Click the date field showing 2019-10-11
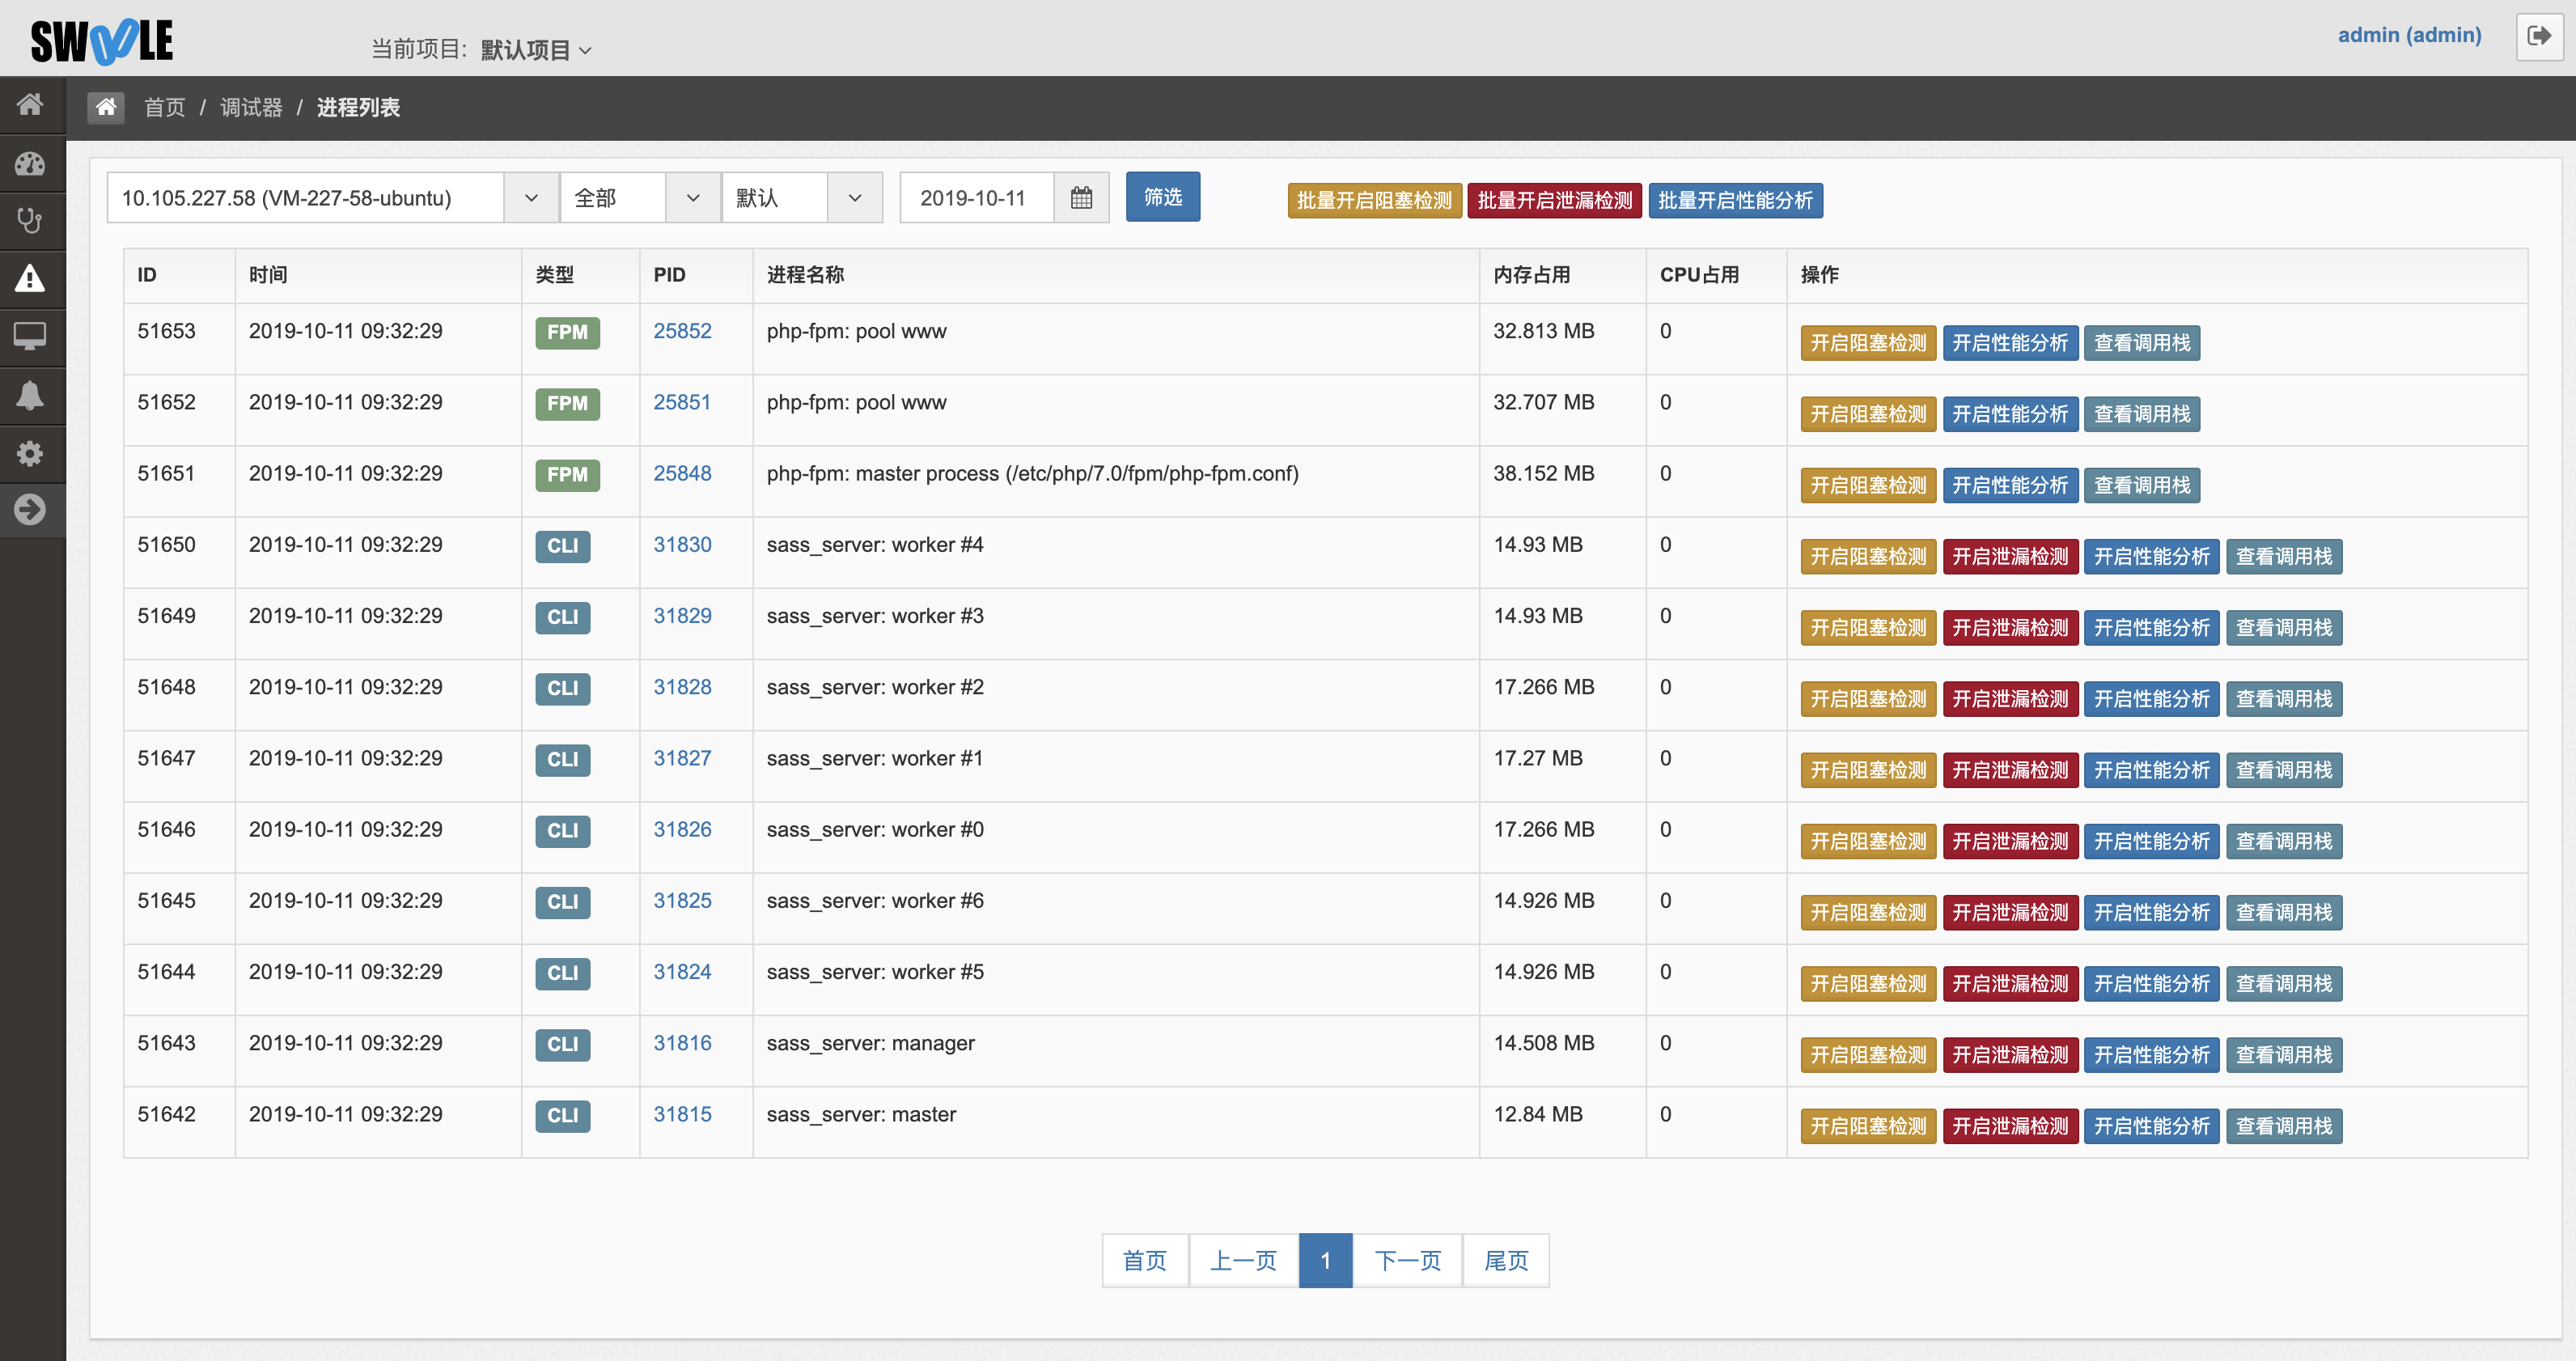This screenshot has width=2576, height=1361. click(x=977, y=198)
